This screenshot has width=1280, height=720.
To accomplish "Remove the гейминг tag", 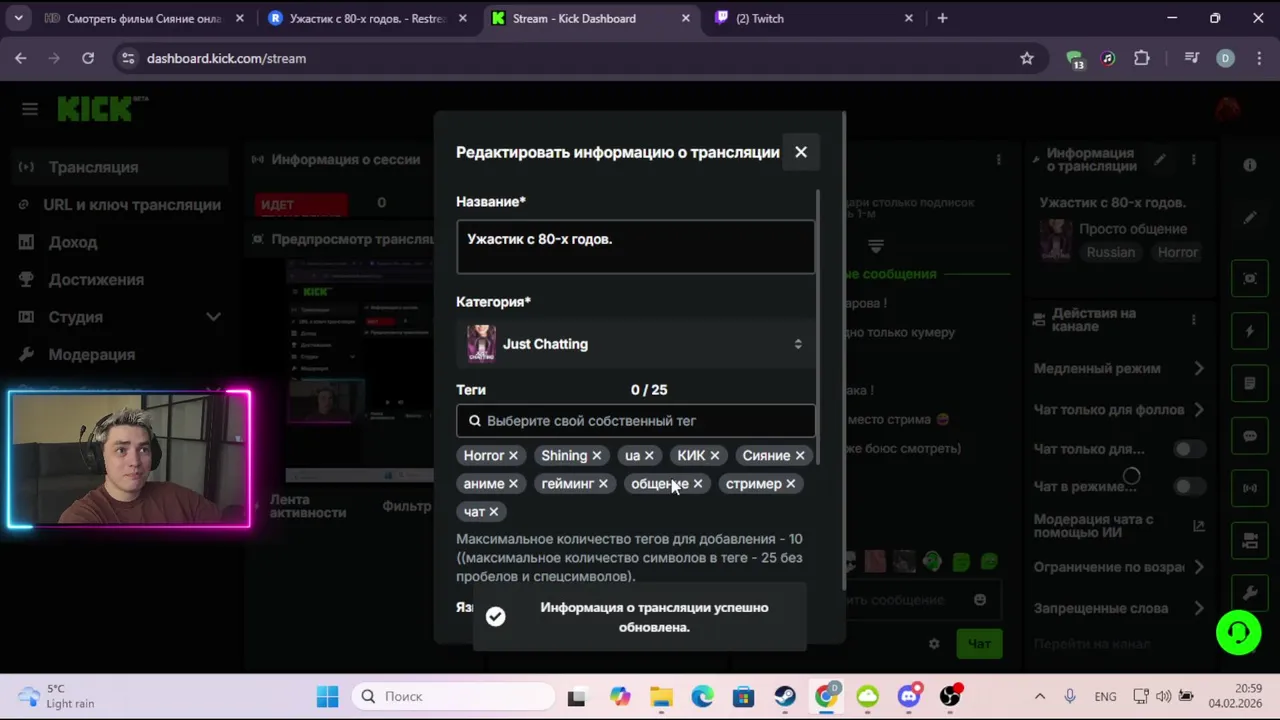I will pos(603,484).
